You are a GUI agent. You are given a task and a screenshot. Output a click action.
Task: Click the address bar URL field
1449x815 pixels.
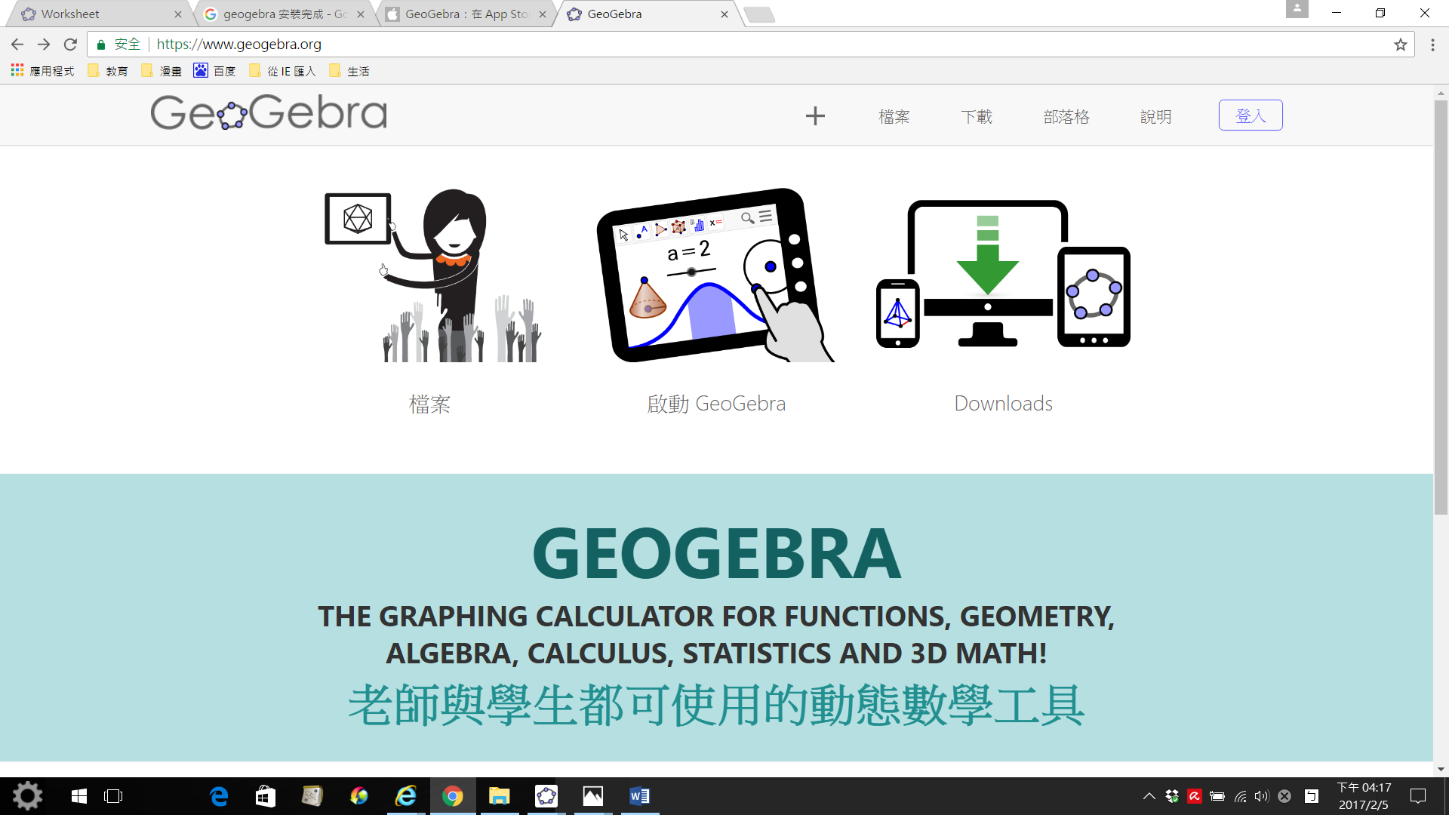point(750,44)
